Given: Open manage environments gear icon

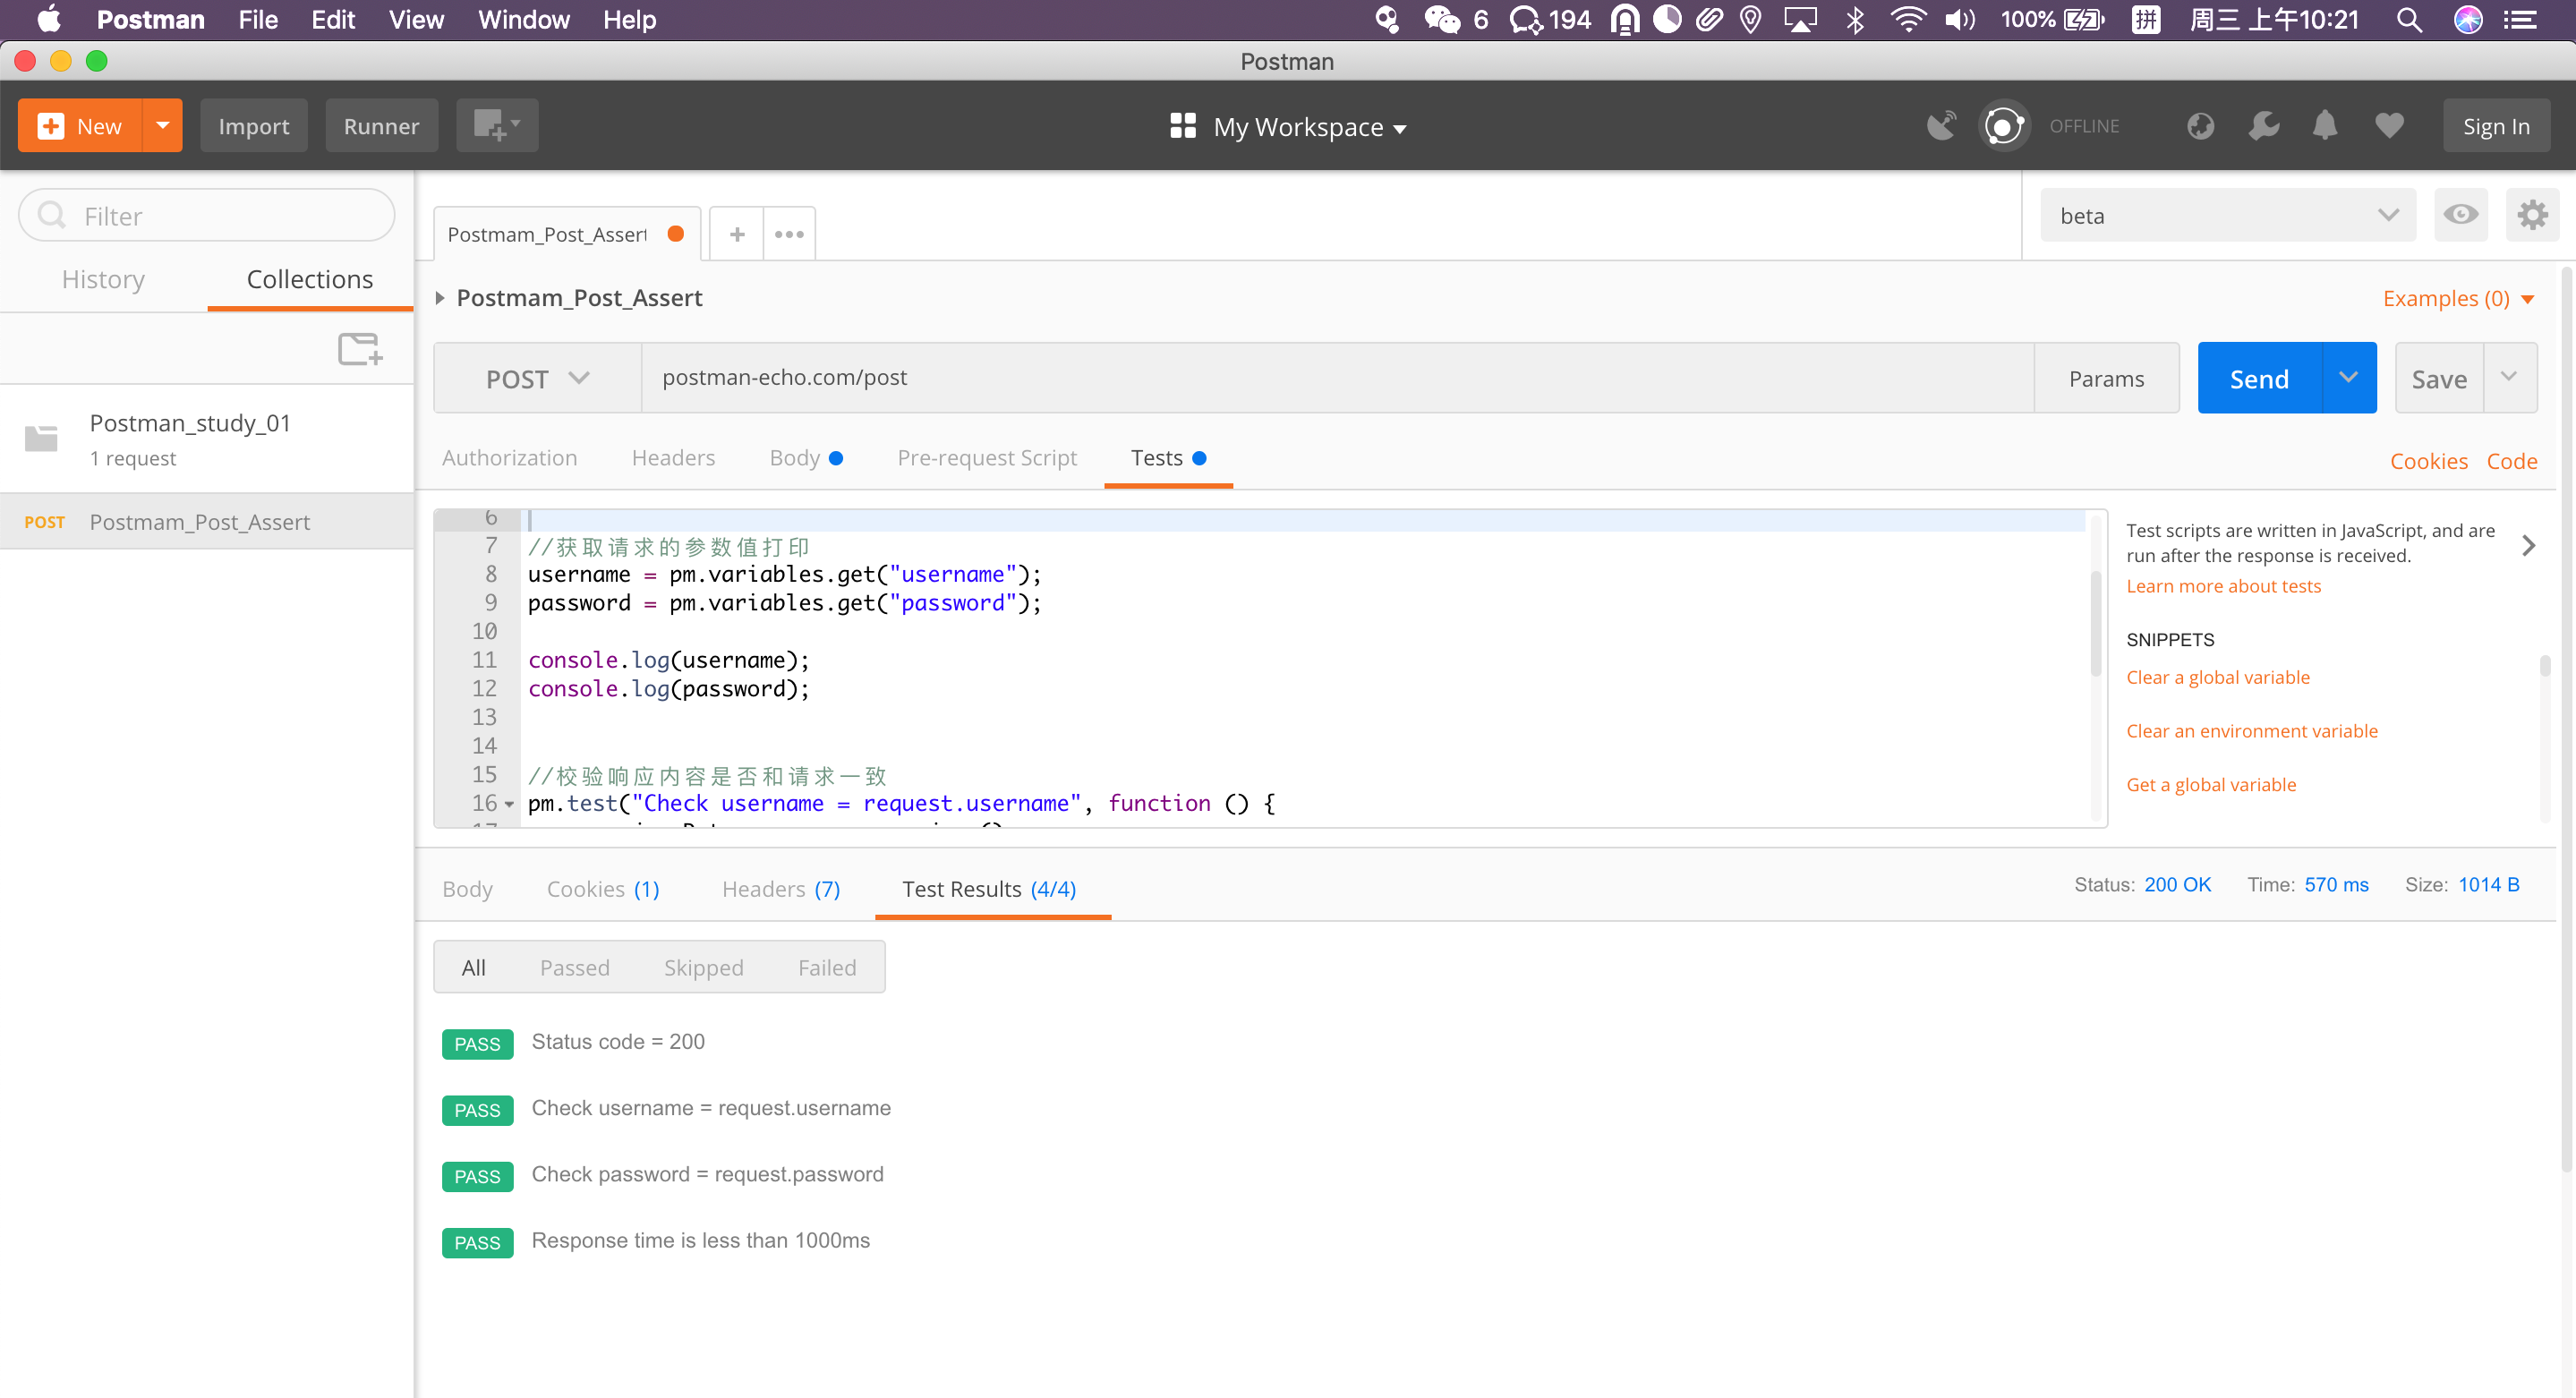Looking at the screenshot, I should coord(2532,215).
